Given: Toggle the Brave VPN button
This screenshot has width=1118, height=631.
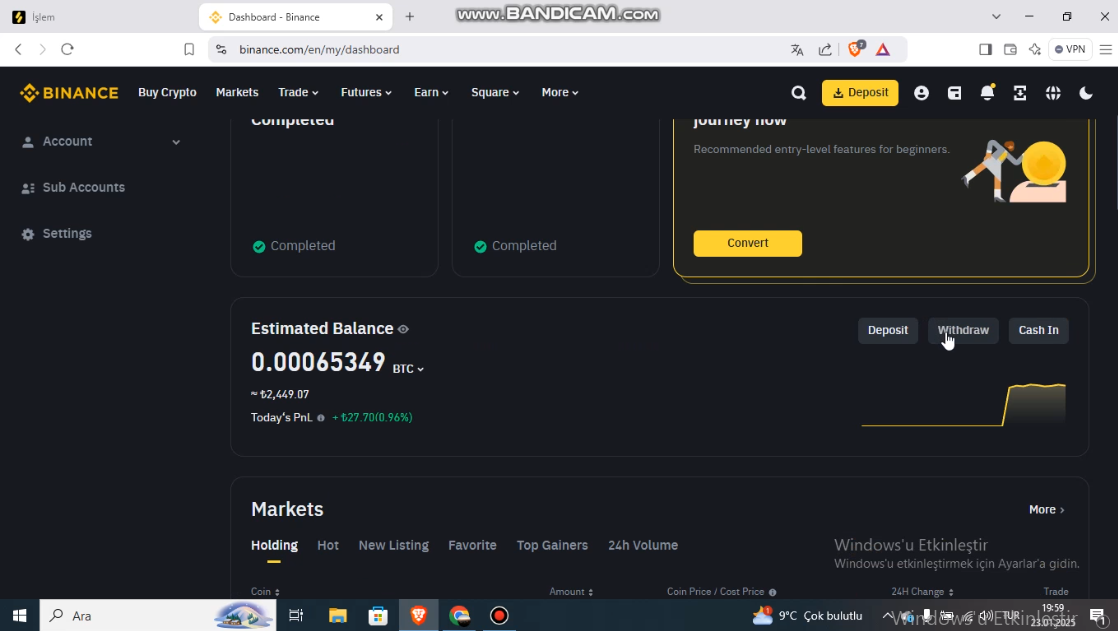Looking at the screenshot, I should pyautogui.click(x=1069, y=49).
